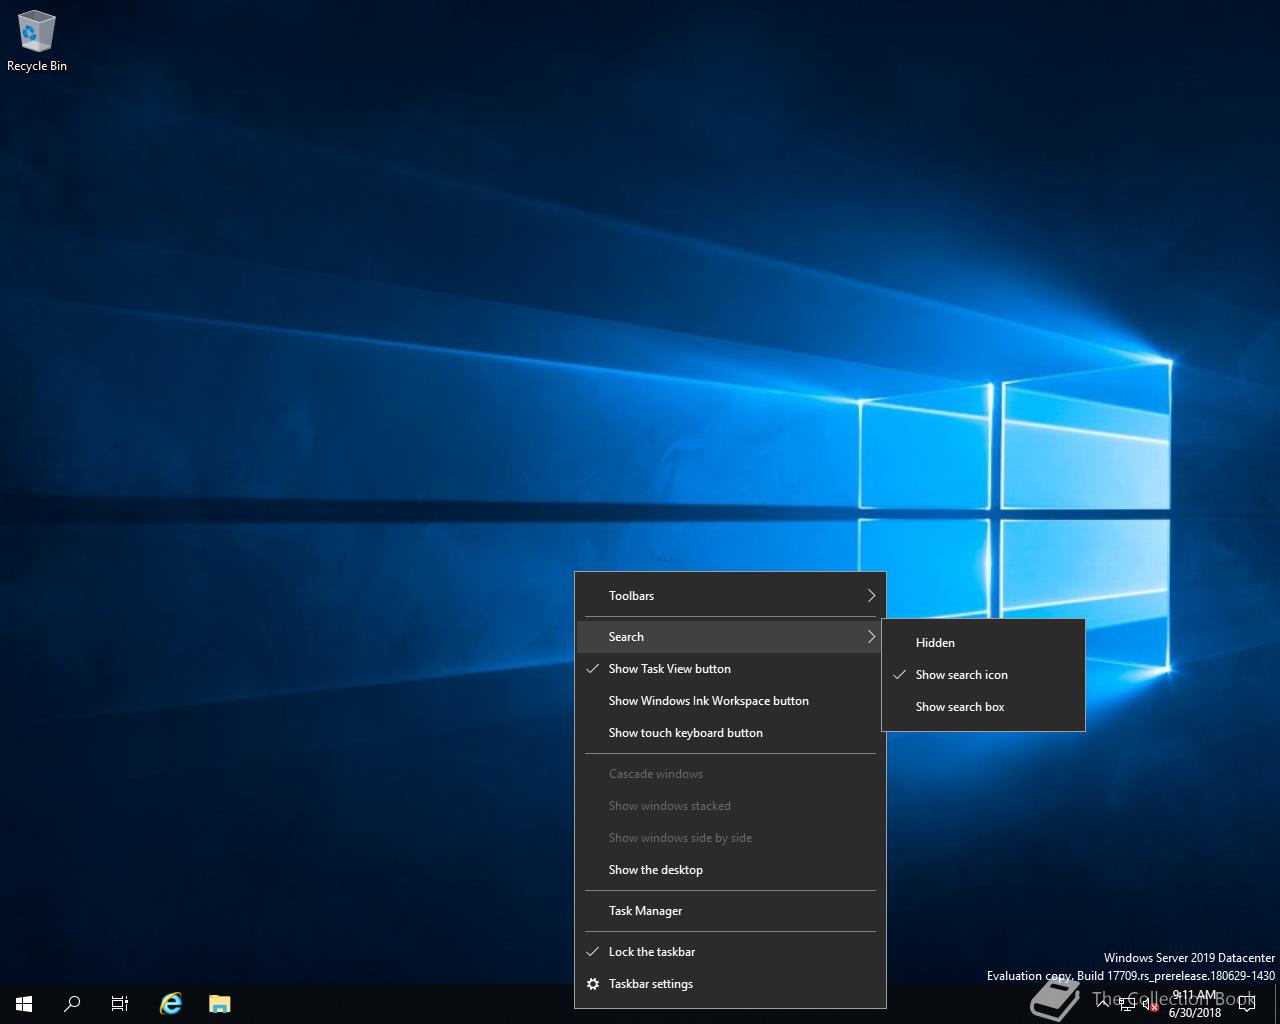Open the Start menu Windows logo
1280x1024 pixels.
[24, 1004]
